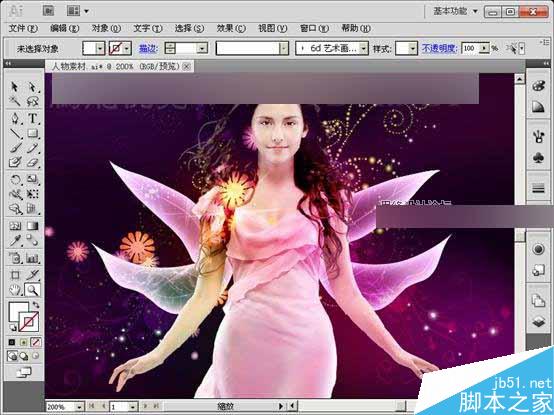Open the 文件(F) menu
554x415 pixels.
[x=23, y=29]
